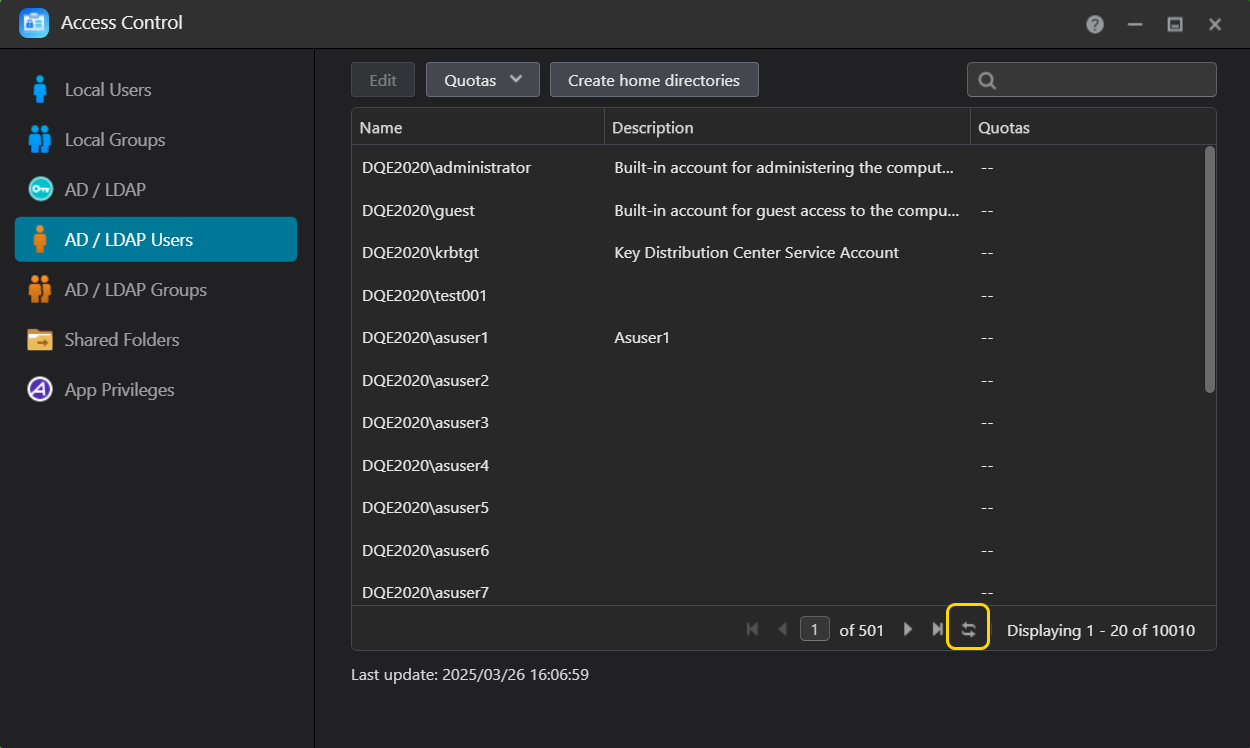Refresh the user list

pyautogui.click(x=968, y=629)
